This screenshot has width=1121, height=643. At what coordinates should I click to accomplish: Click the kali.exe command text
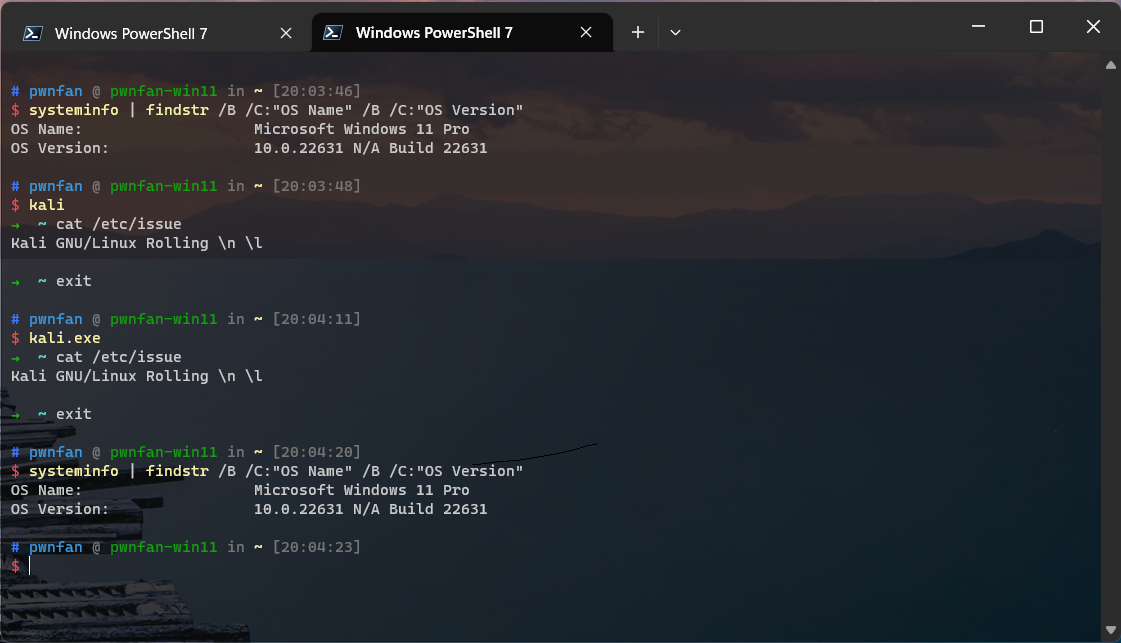pos(64,338)
